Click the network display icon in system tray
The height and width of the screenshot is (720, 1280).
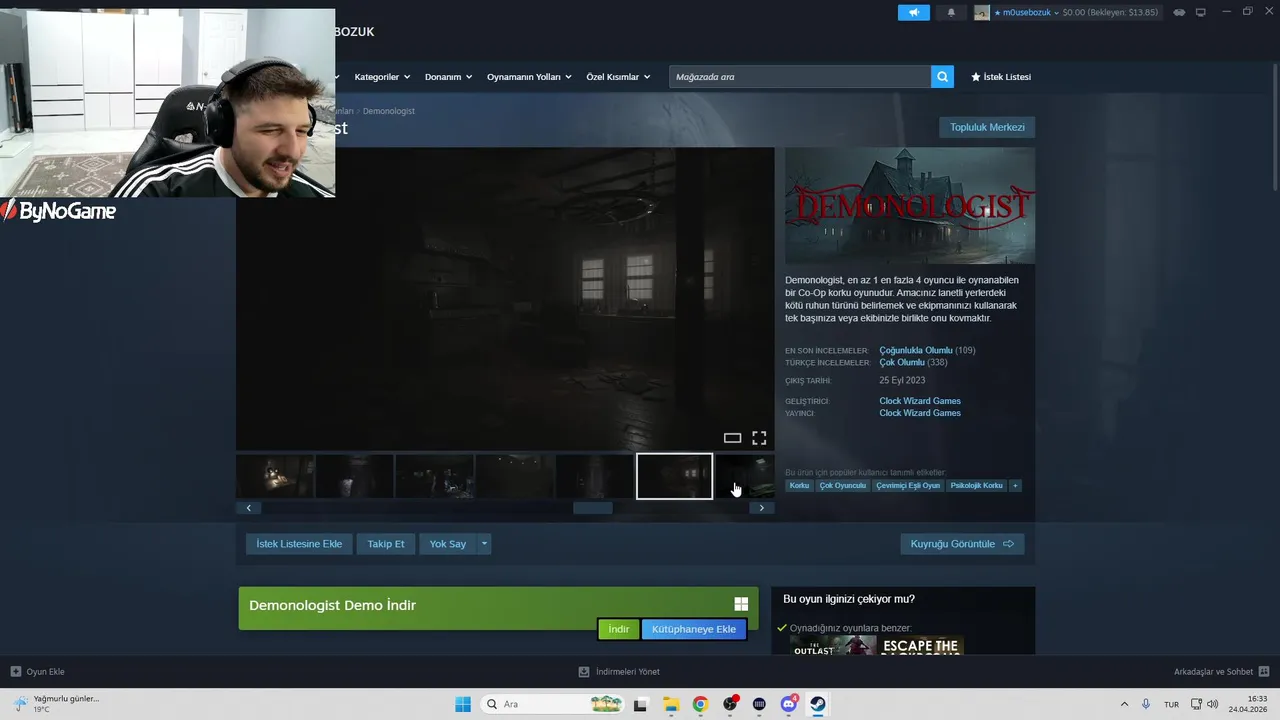click(x=1196, y=704)
